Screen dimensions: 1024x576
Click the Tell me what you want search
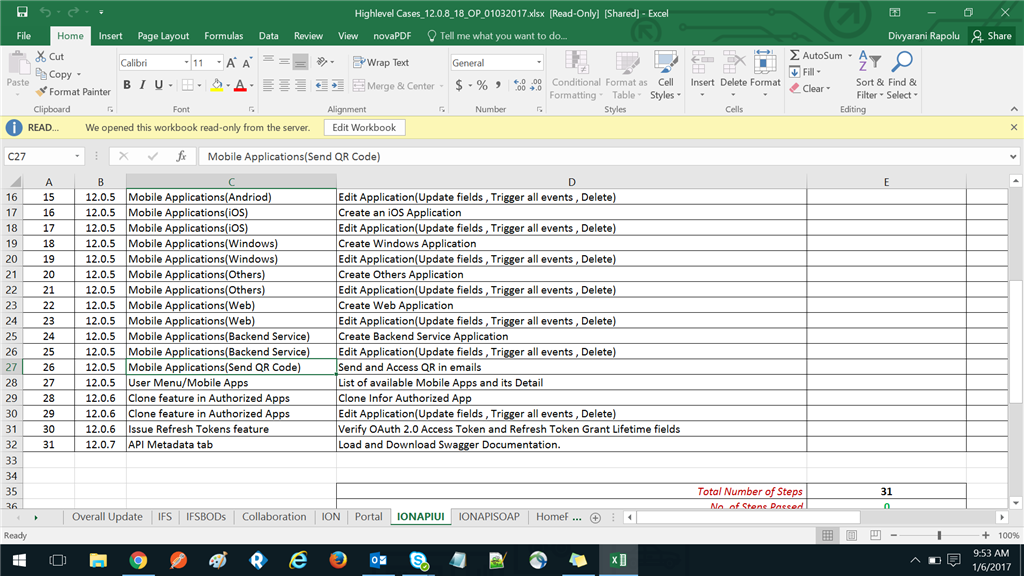[x=496, y=36]
